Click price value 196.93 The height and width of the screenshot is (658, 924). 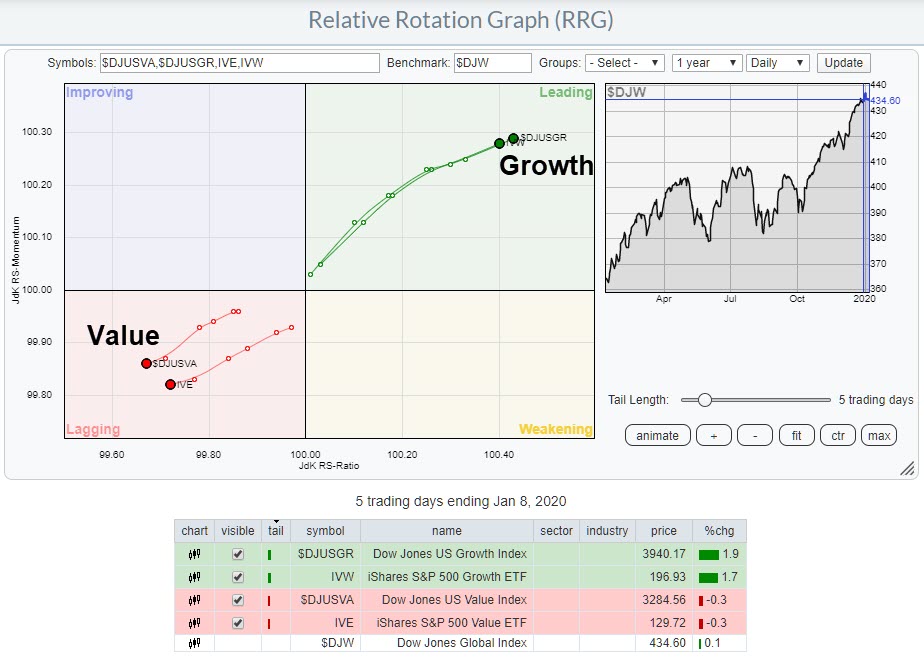(x=668, y=577)
